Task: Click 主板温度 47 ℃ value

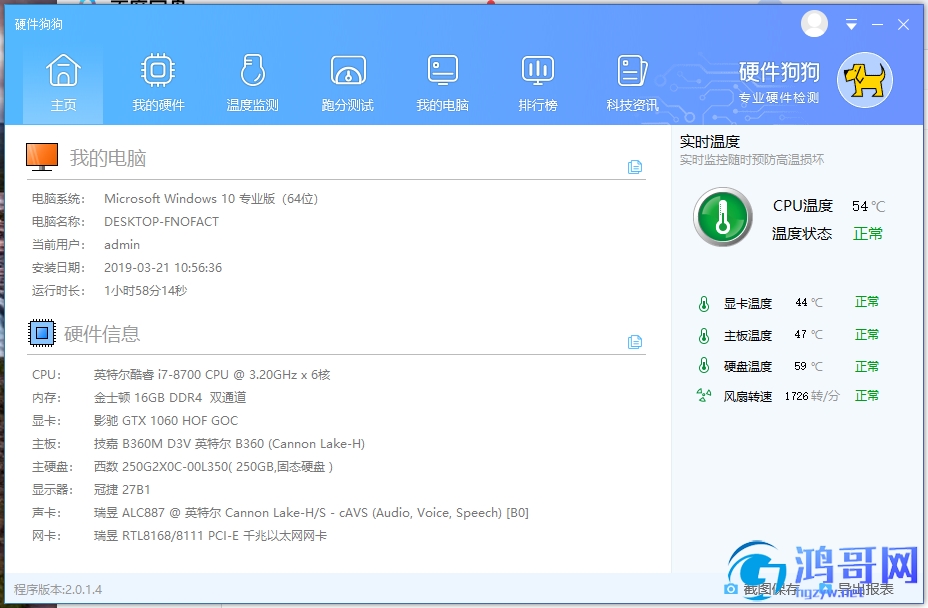Action: click(808, 334)
